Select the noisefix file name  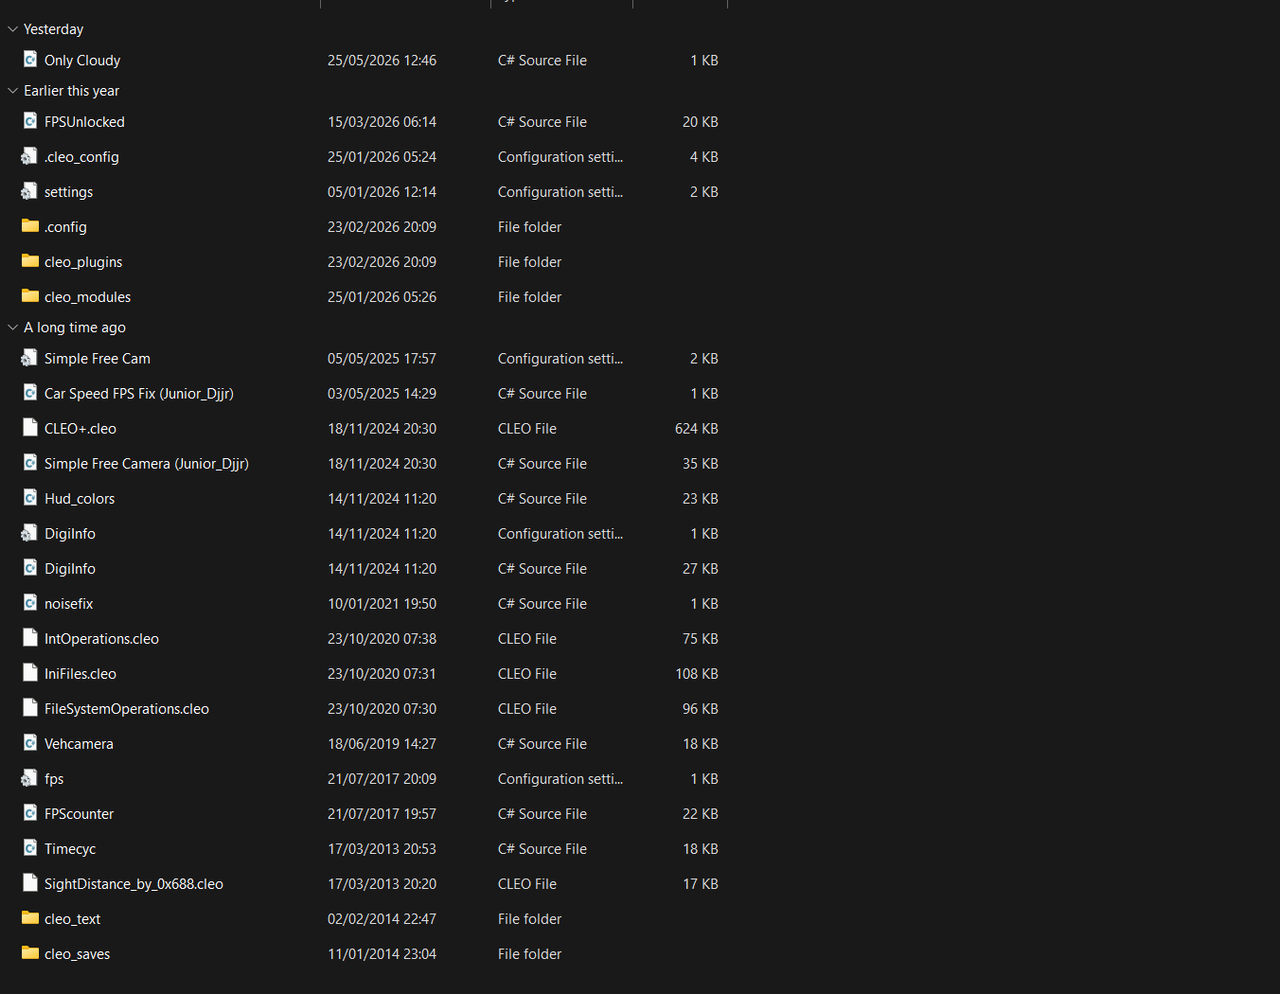point(68,604)
